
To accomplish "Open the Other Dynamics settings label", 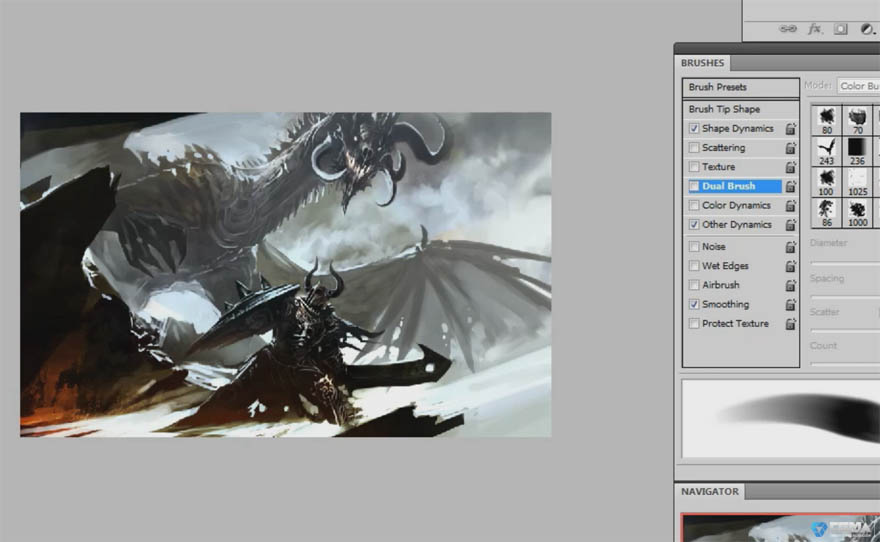I will 736,224.
